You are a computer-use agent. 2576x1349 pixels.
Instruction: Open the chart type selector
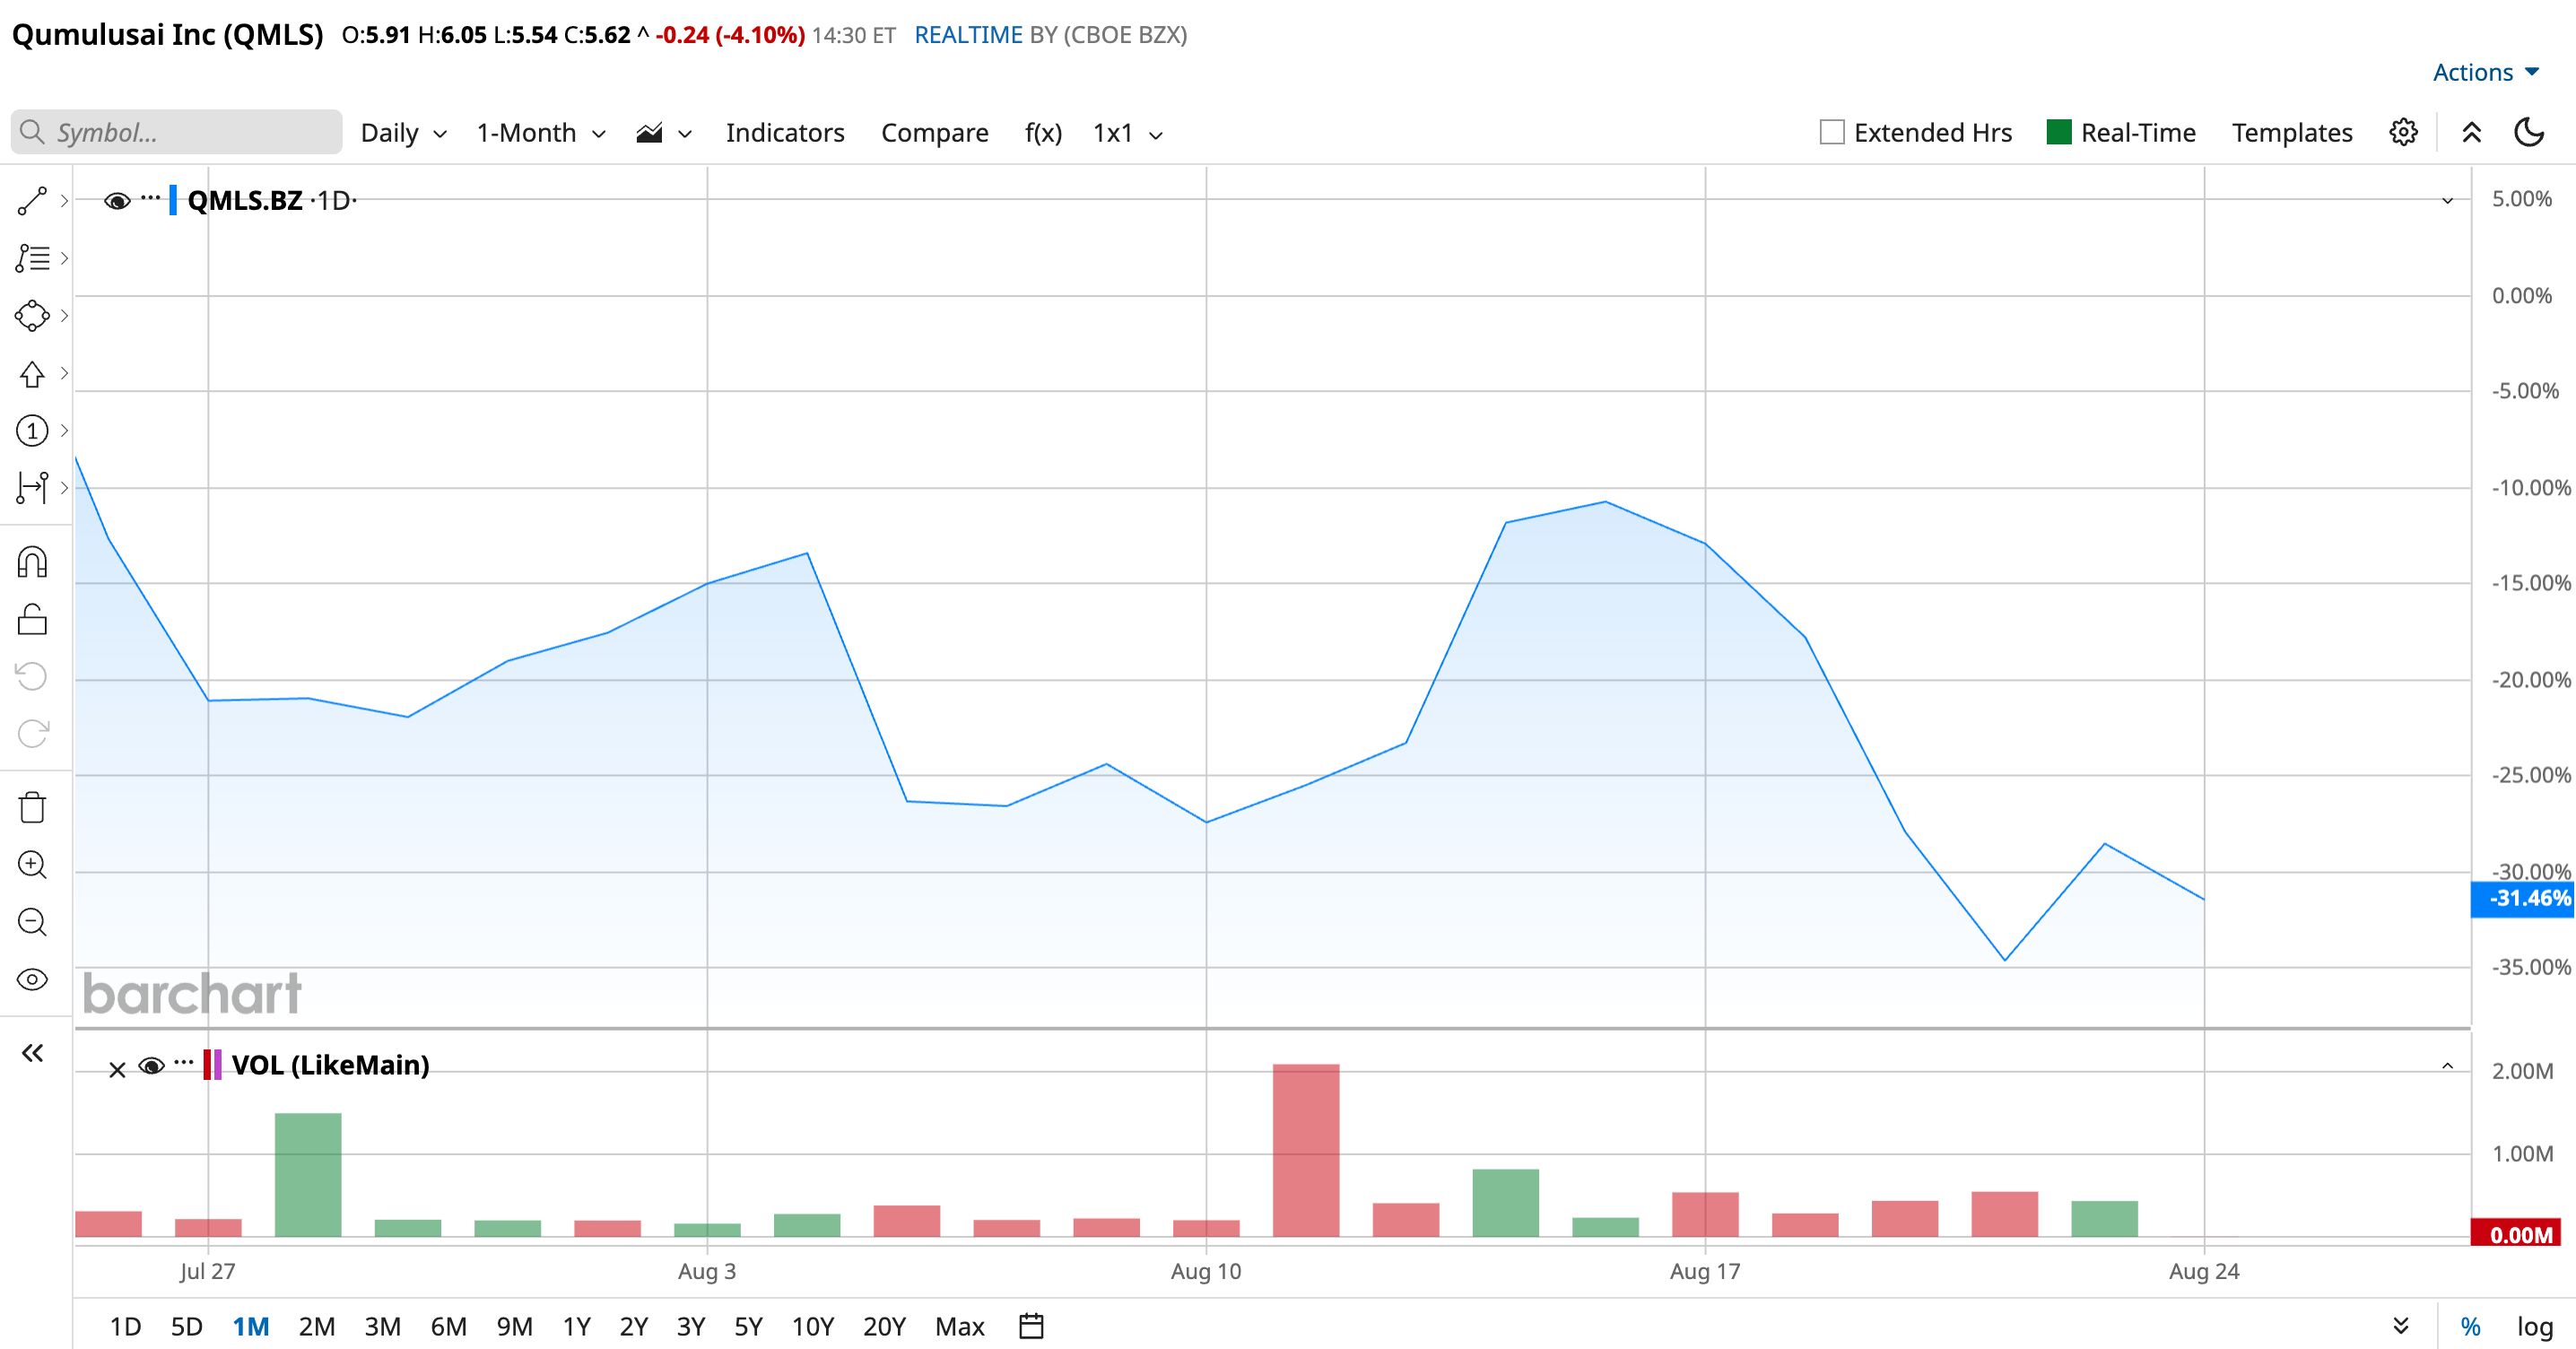(664, 133)
